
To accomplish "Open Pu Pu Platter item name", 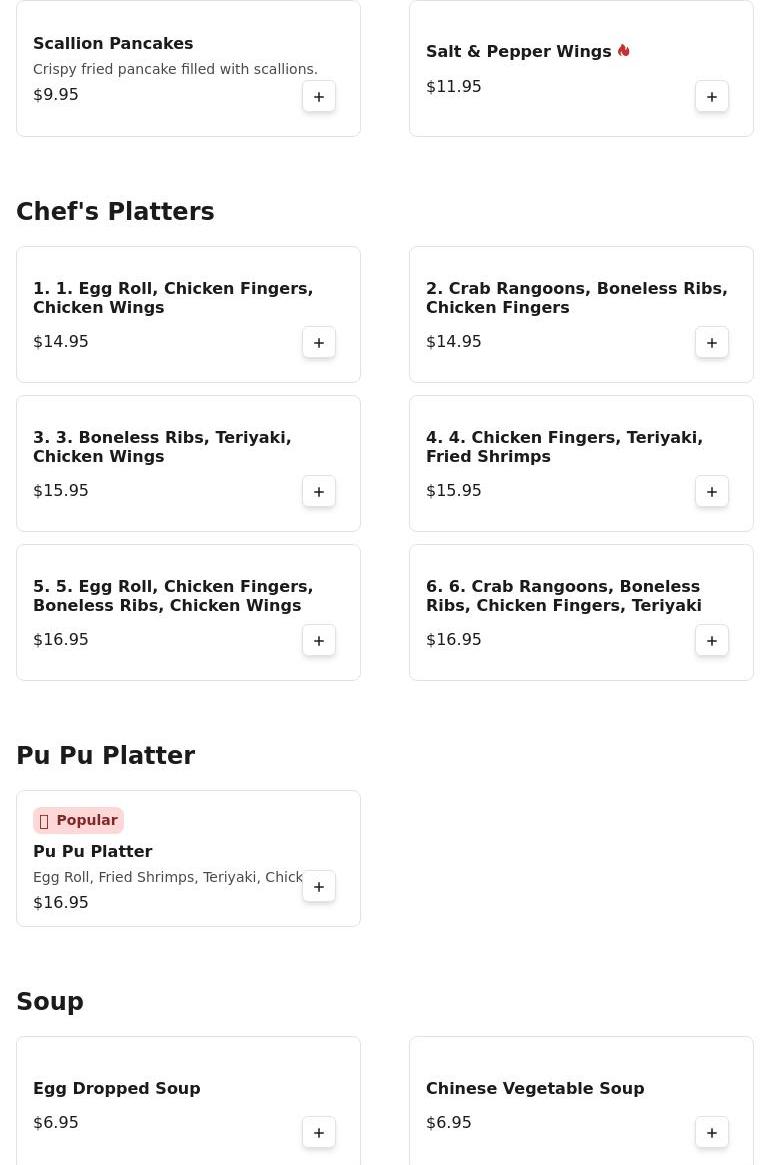I will 92,851.
